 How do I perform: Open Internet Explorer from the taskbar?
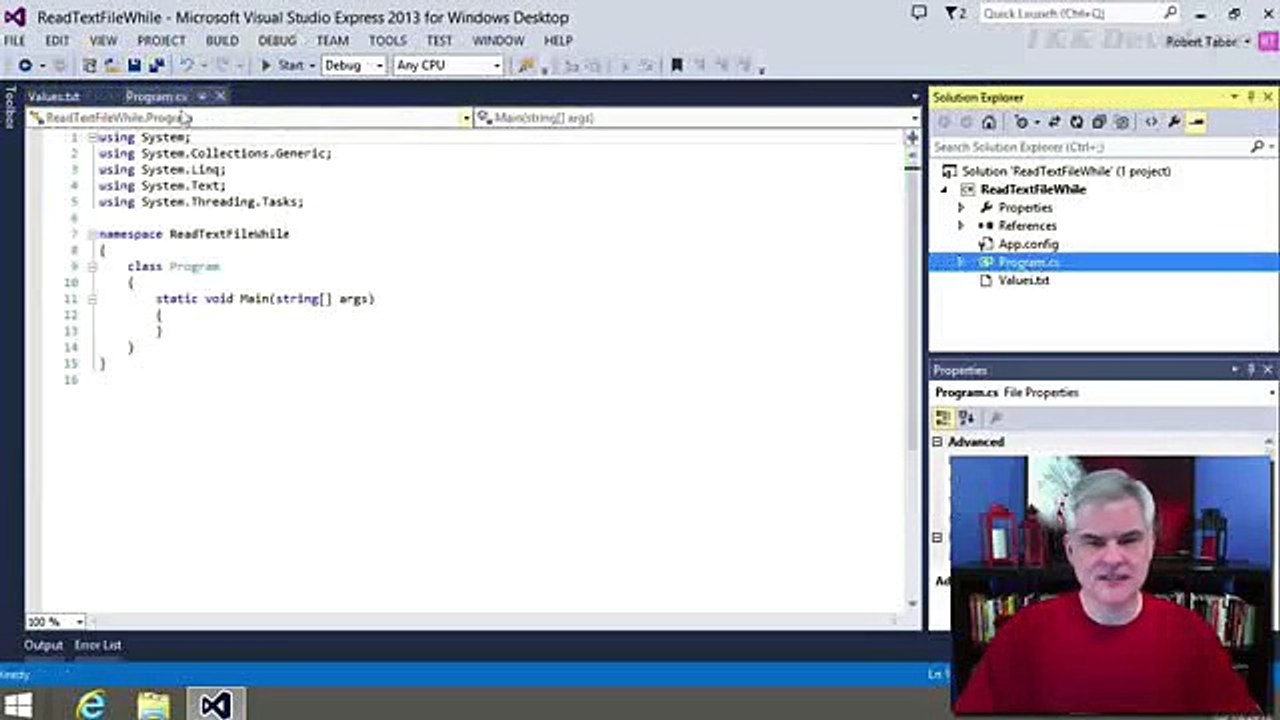[x=91, y=706]
